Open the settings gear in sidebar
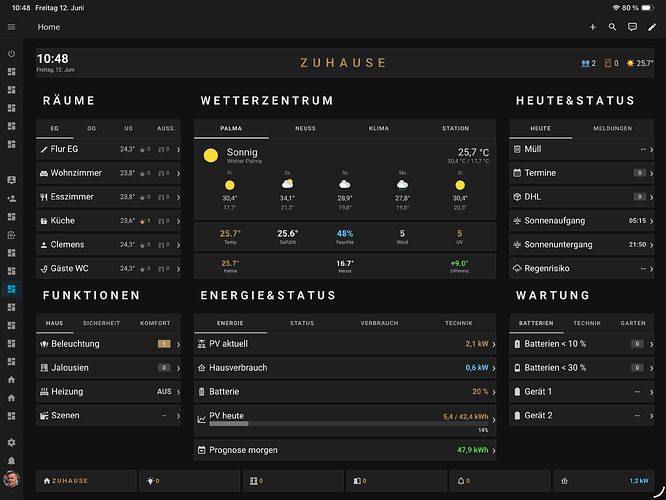 click(x=11, y=443)
